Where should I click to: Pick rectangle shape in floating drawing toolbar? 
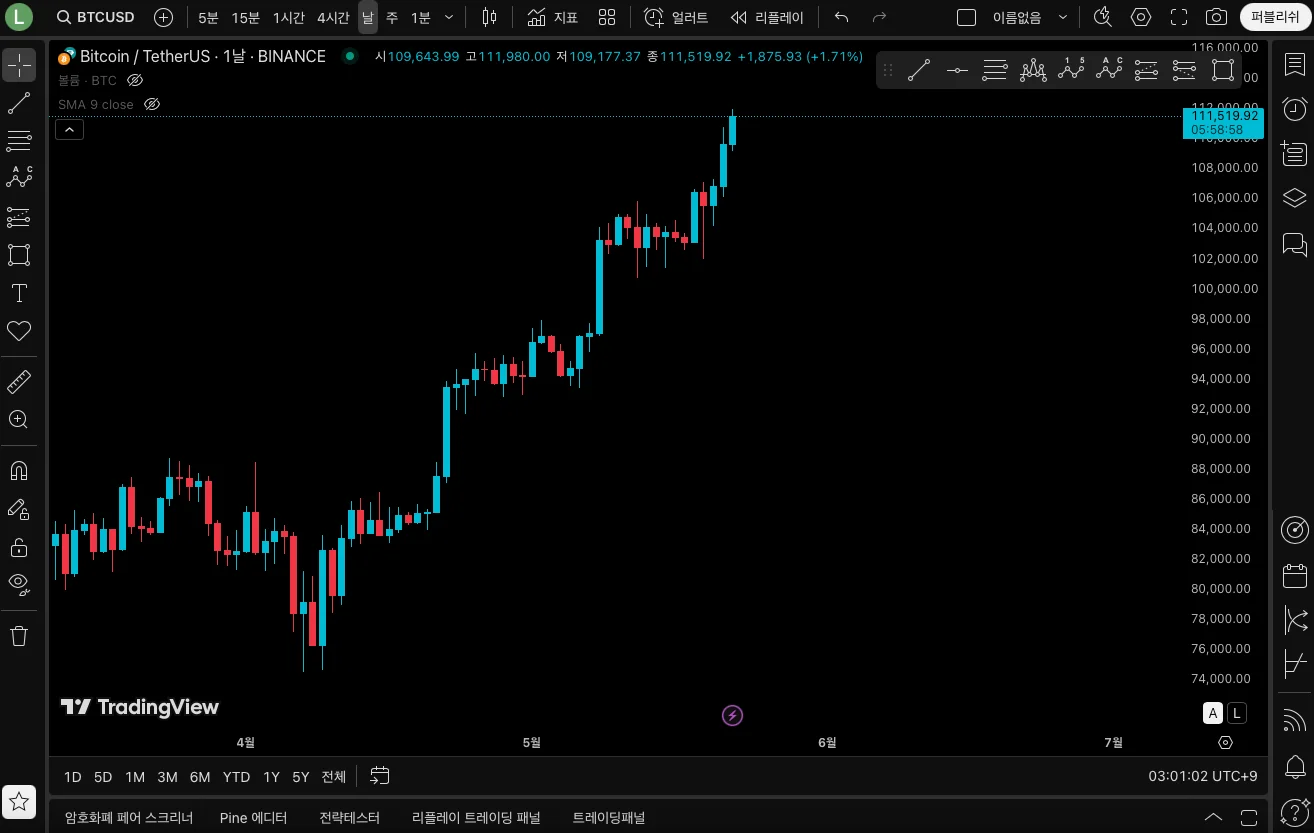(x=1222, y=70)
